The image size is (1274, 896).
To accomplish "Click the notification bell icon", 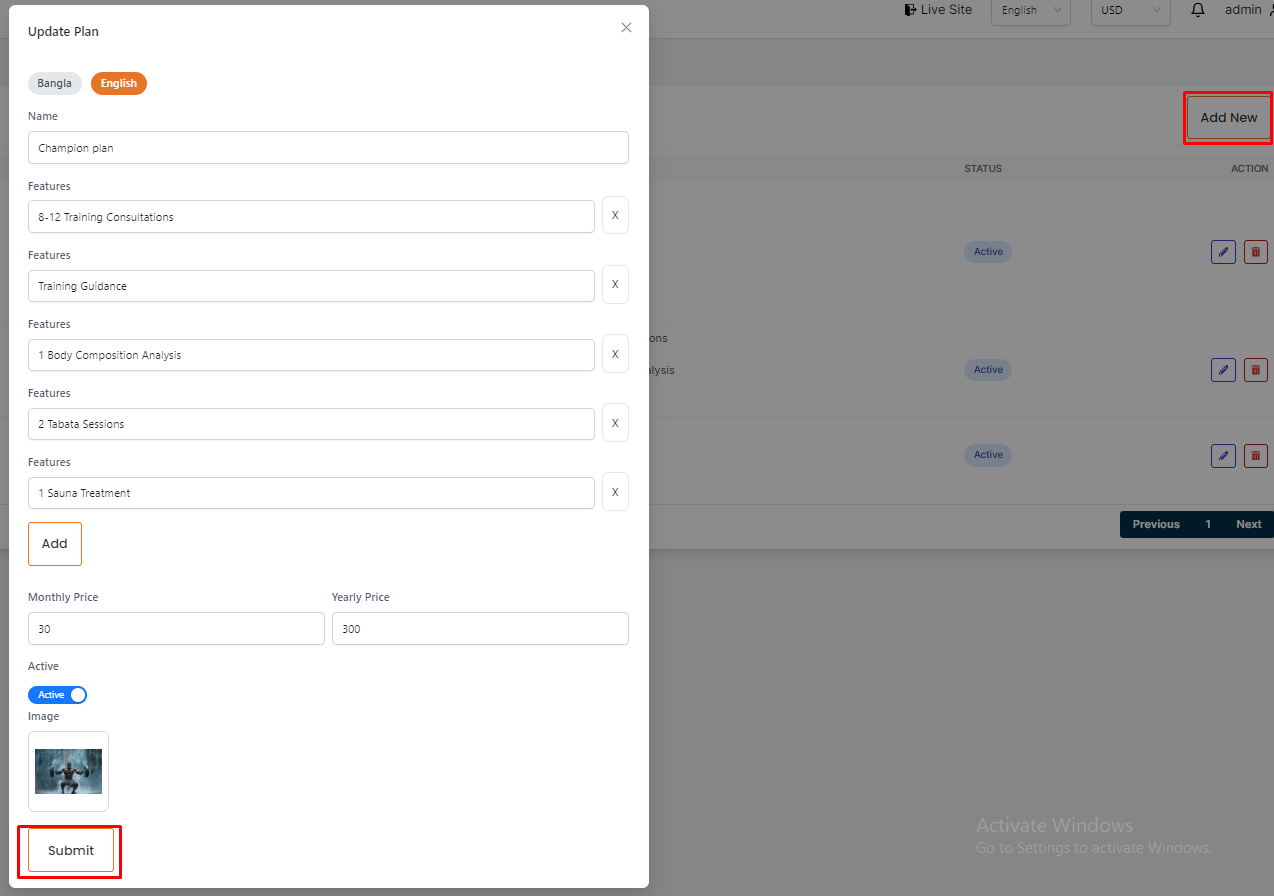I will [1198, 10].
